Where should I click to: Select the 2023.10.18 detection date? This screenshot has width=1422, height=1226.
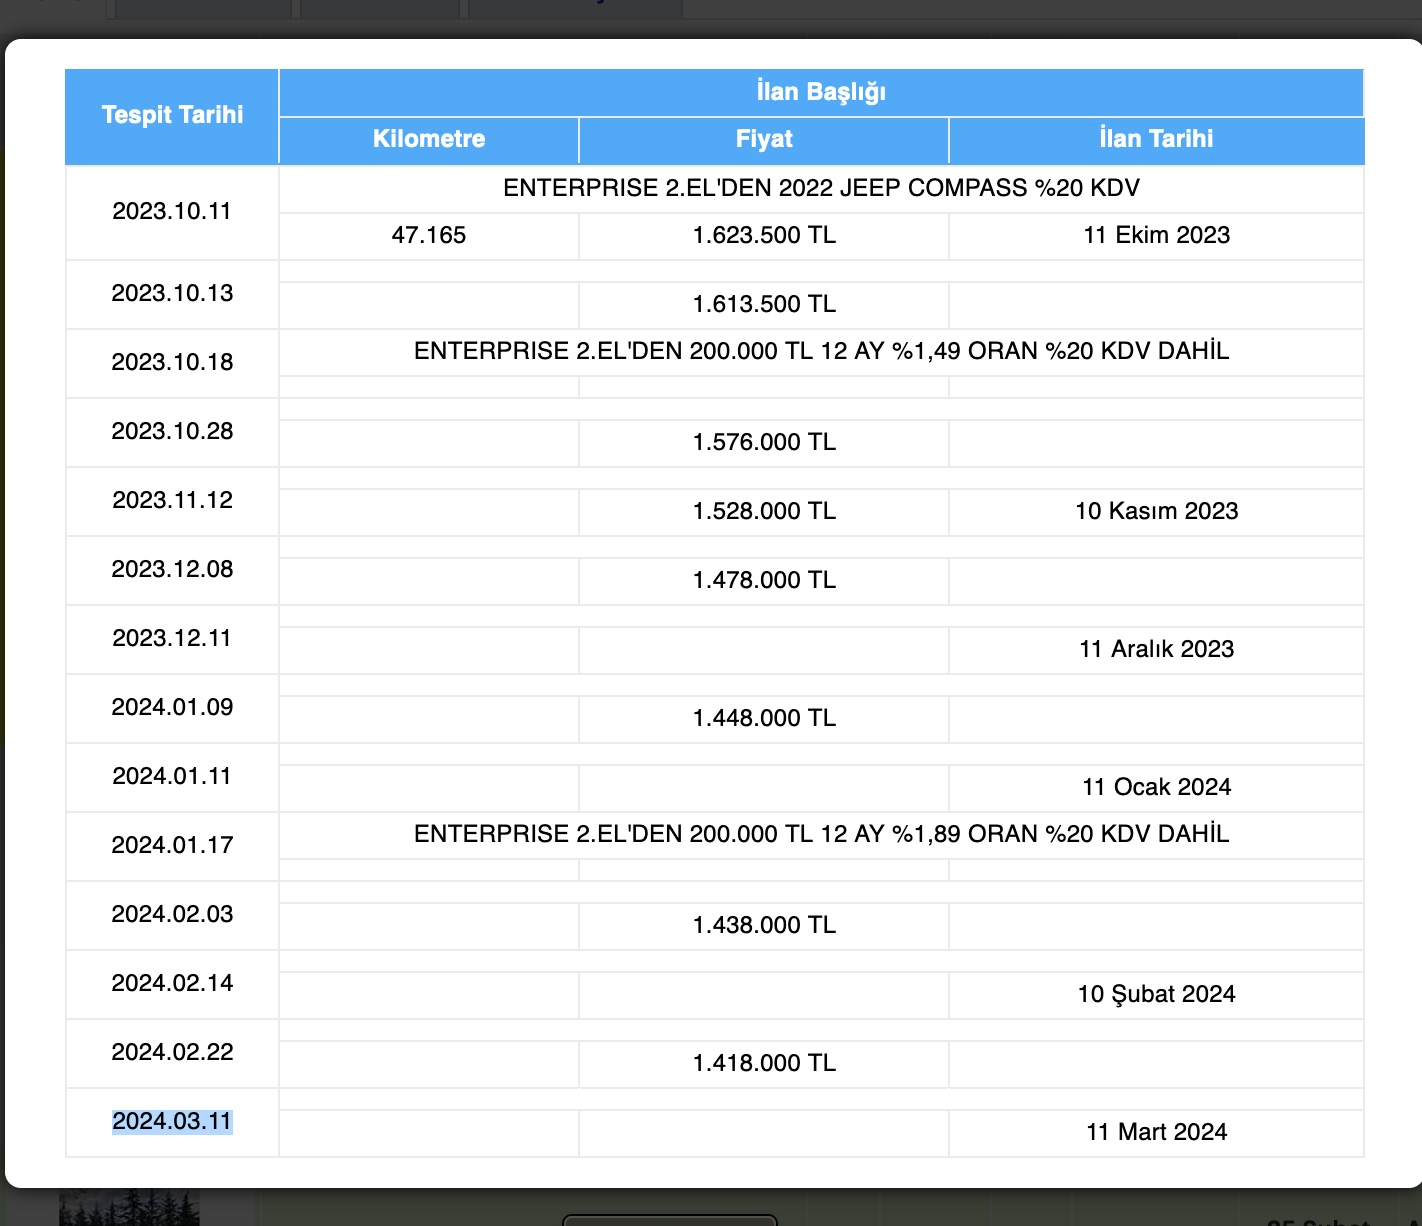[172, 362]
